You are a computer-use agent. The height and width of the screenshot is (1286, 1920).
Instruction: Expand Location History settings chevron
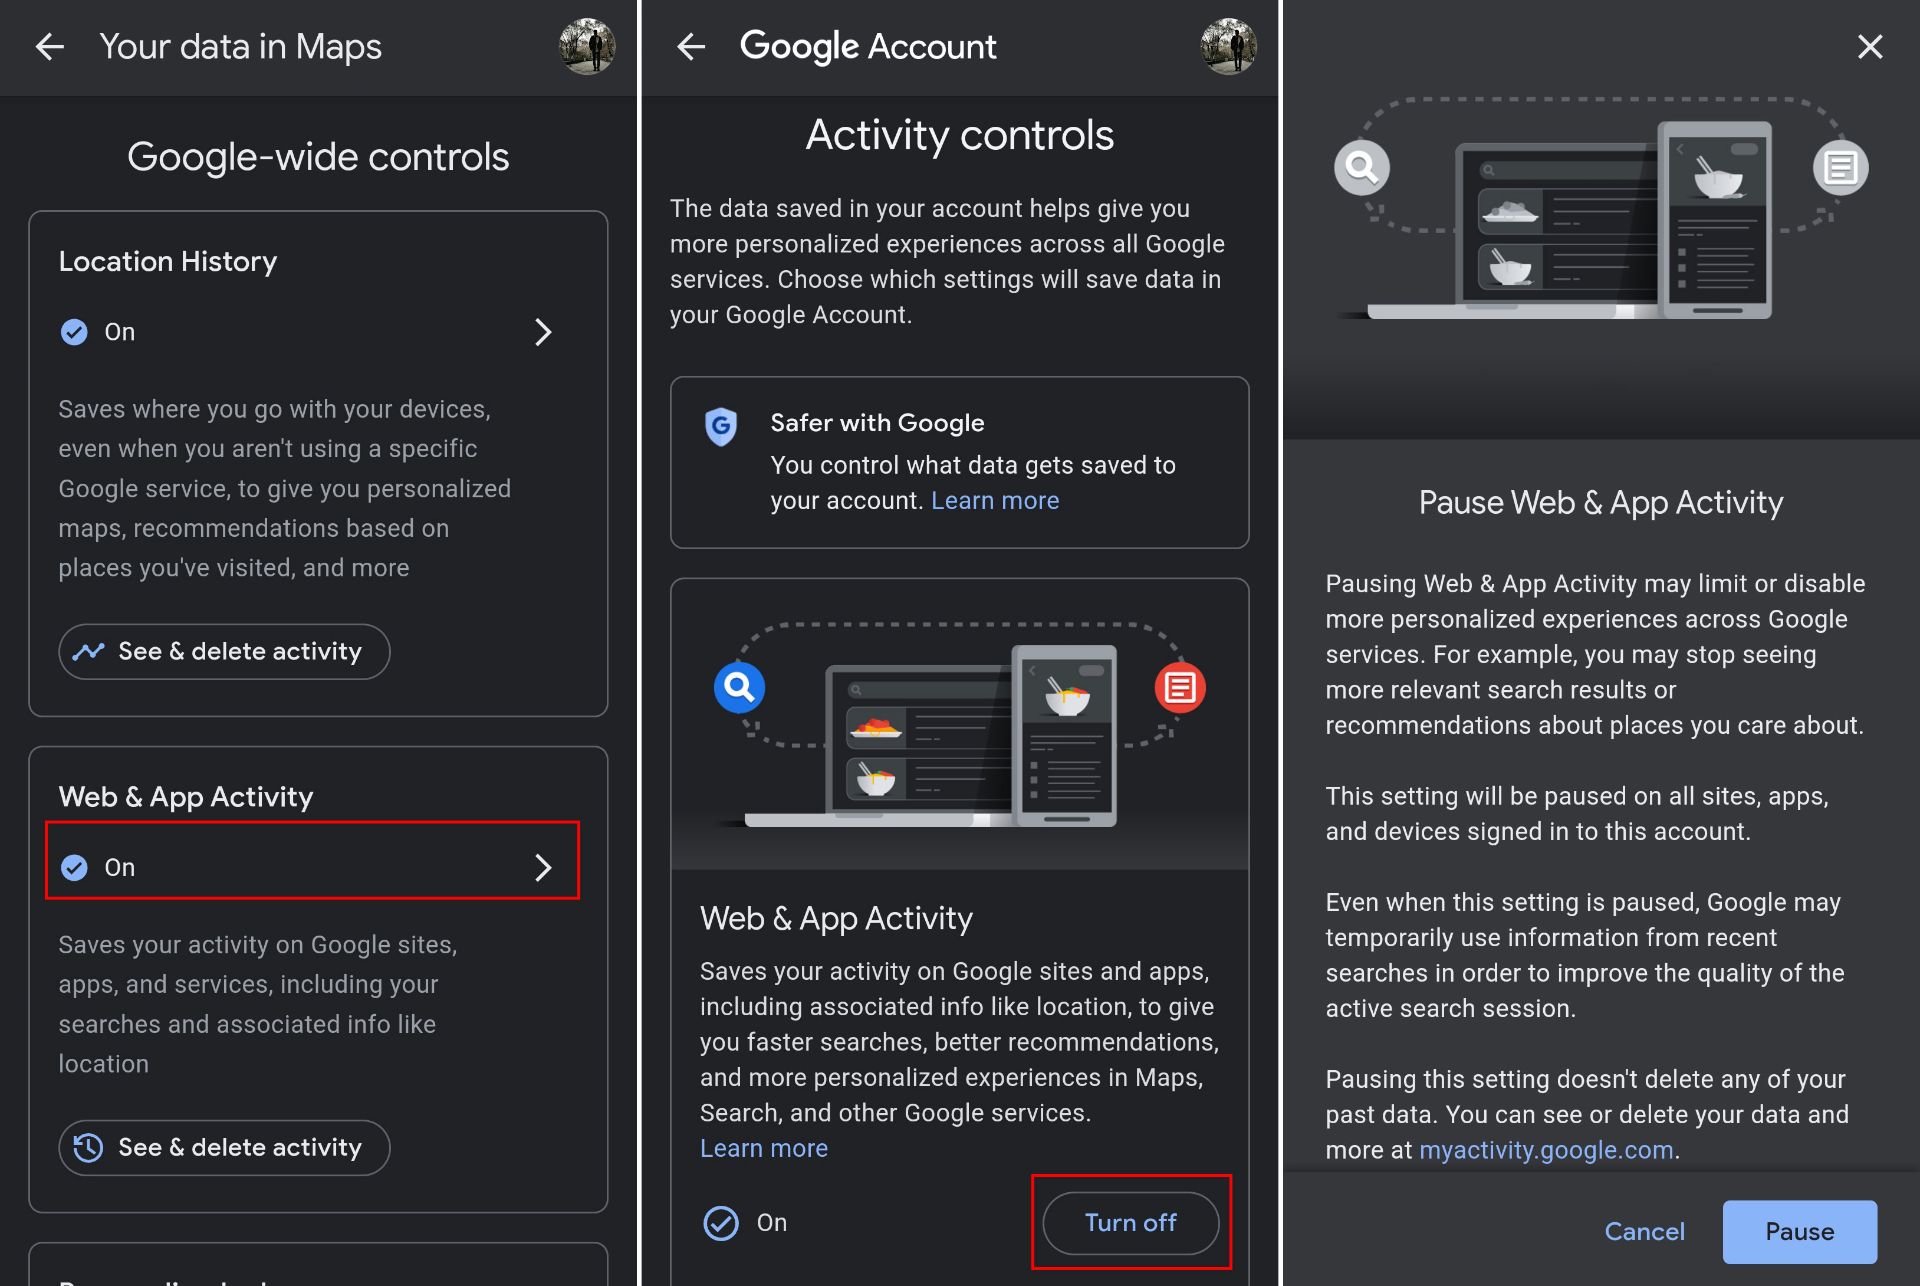coord(543,332)
